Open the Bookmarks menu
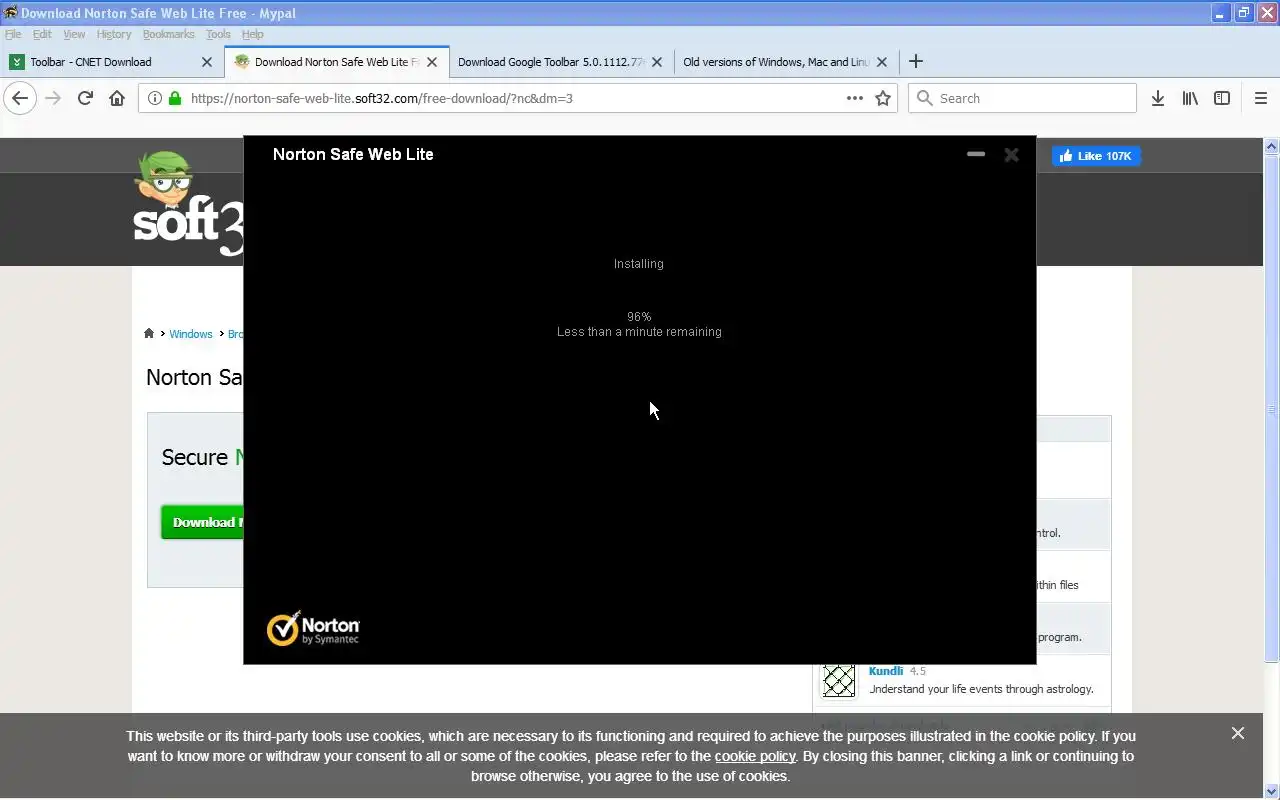Screen dimensions: 1280x800 coord(168,34)
